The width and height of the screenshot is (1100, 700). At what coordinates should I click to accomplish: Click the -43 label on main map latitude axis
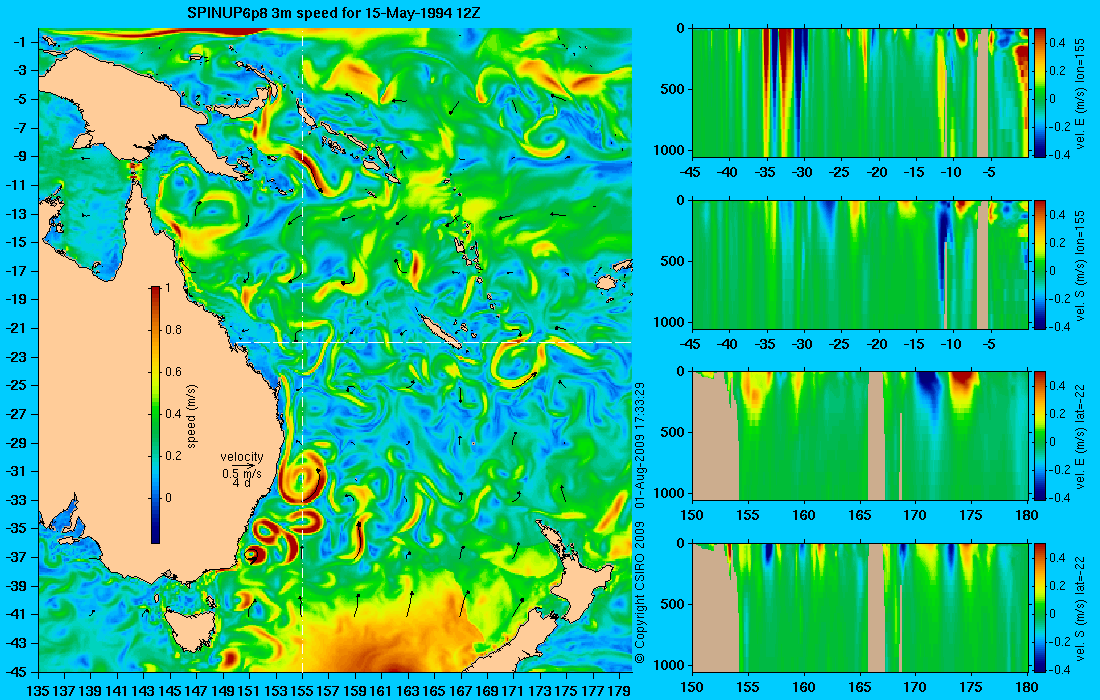[x=18, y=642]
